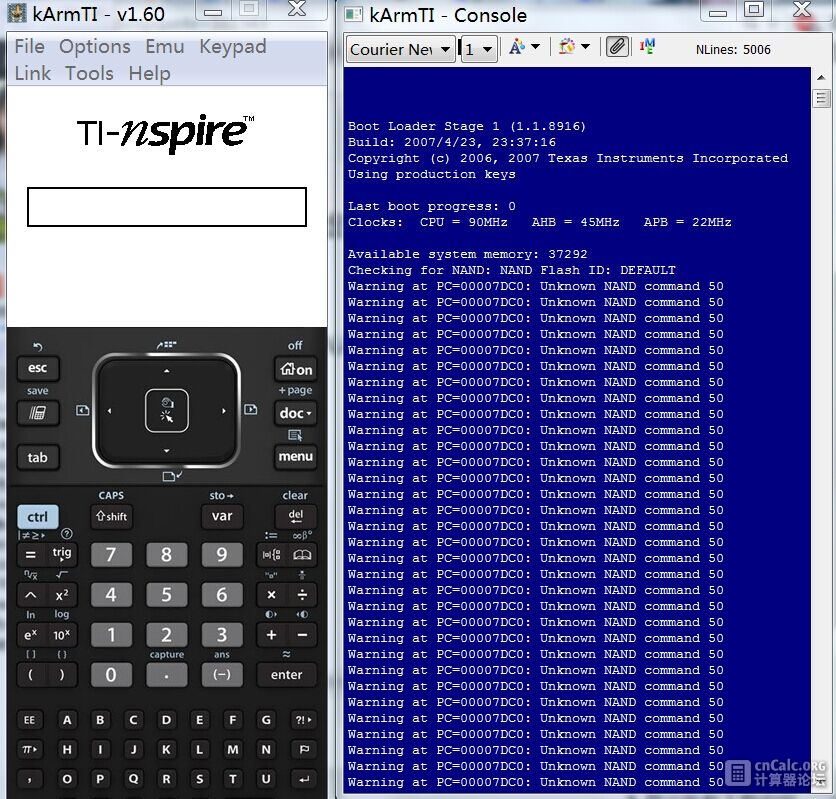Click the console vertical scrollbar thumb
This screenshot has height=799, width=836.
[x=821, y=98]
